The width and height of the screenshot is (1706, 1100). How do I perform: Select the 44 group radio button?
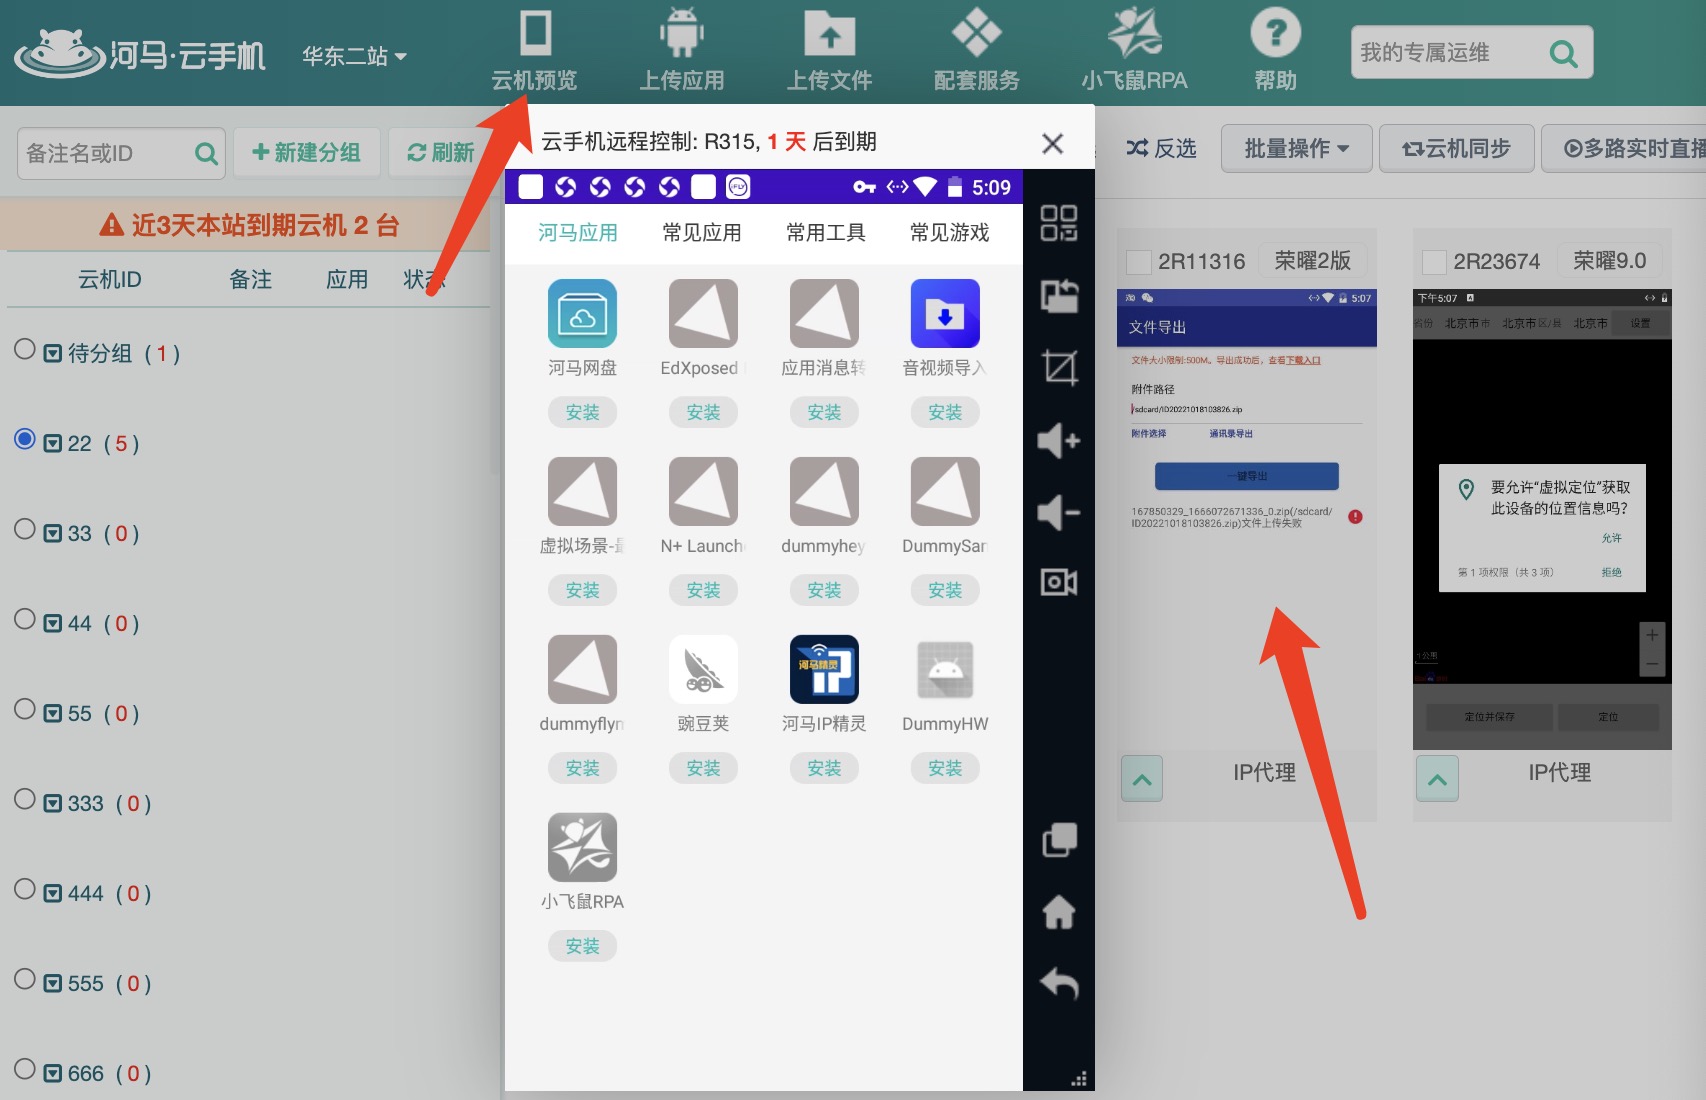pos(25,619)
